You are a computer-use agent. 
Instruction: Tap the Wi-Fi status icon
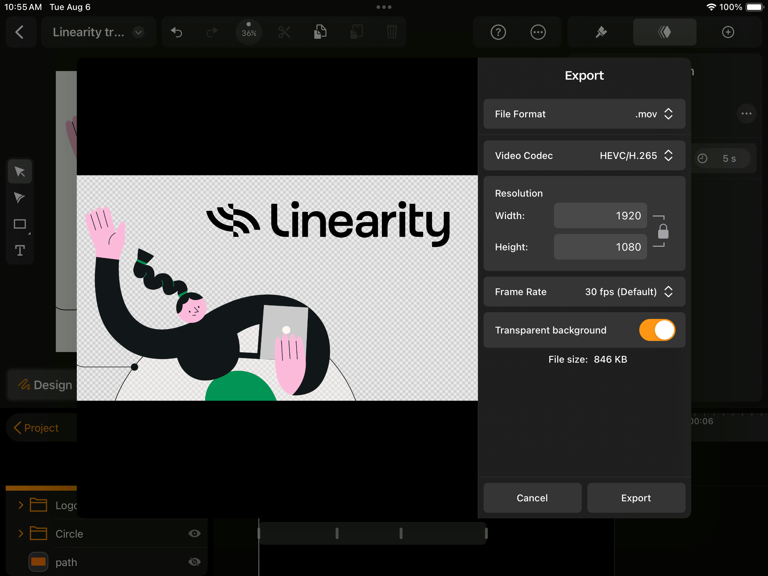pyautogui.click(x=711, y=7)
